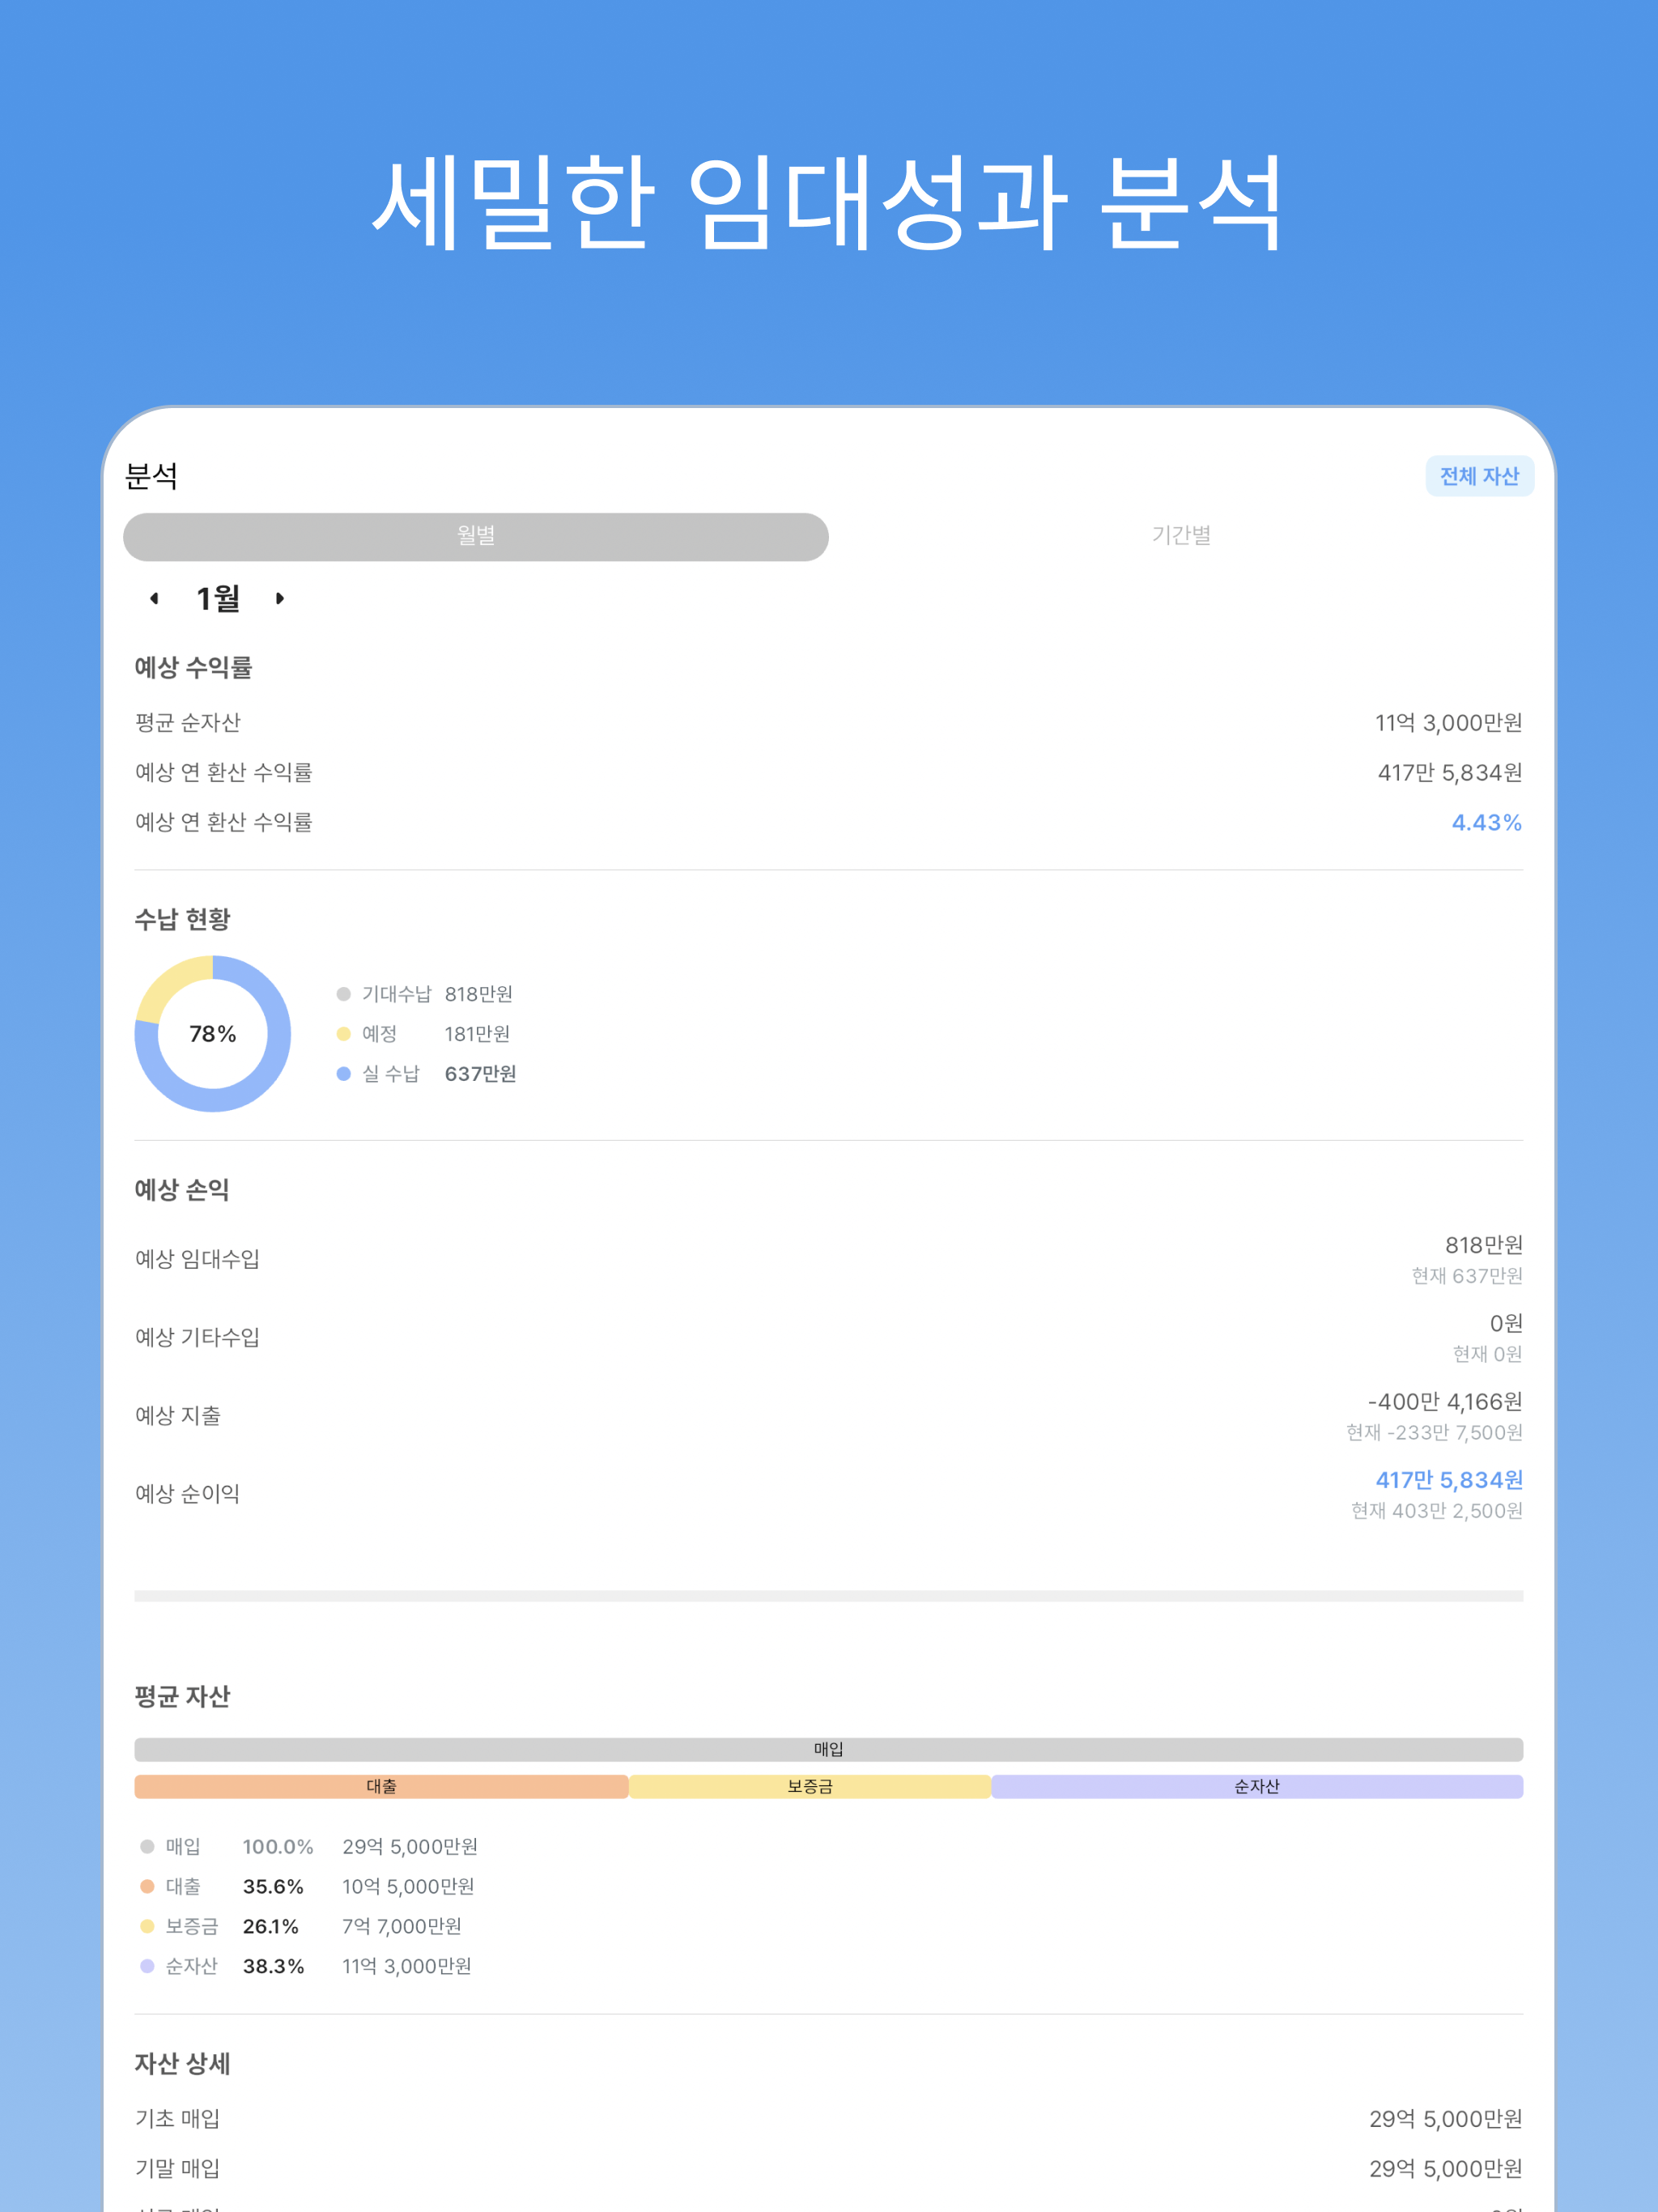The width and height of the screenshot is (1658, 2212).
Task: Click the 예상 지출 row label
Action: [178, 1415]
